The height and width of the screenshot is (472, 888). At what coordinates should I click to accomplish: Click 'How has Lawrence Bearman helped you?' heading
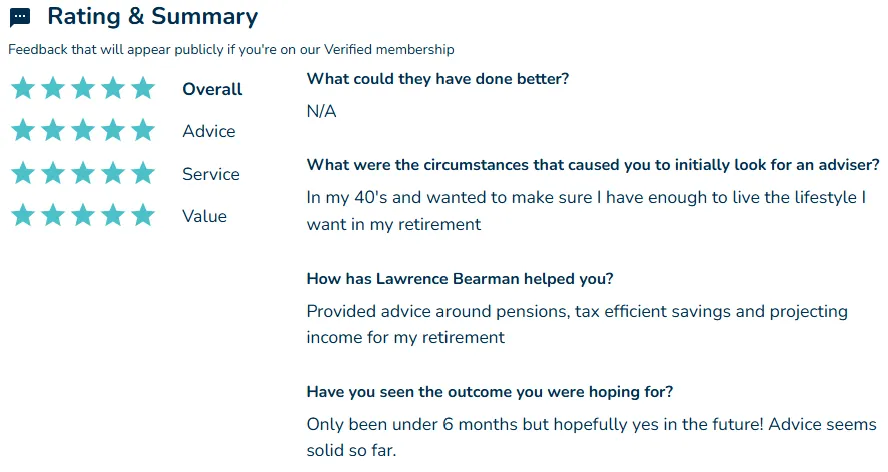coord(460,279)
